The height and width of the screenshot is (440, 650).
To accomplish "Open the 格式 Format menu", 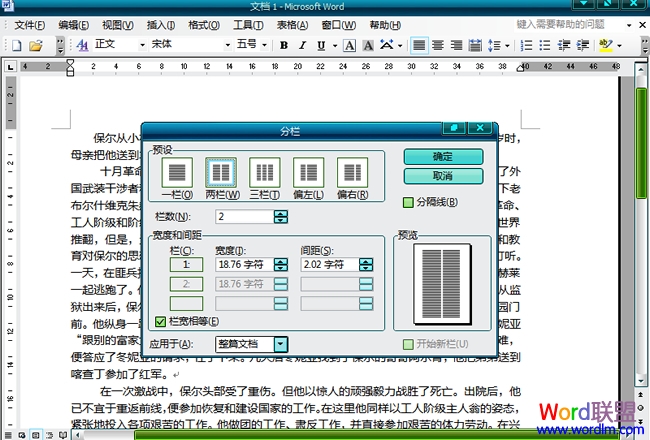I will pos(204,24).
